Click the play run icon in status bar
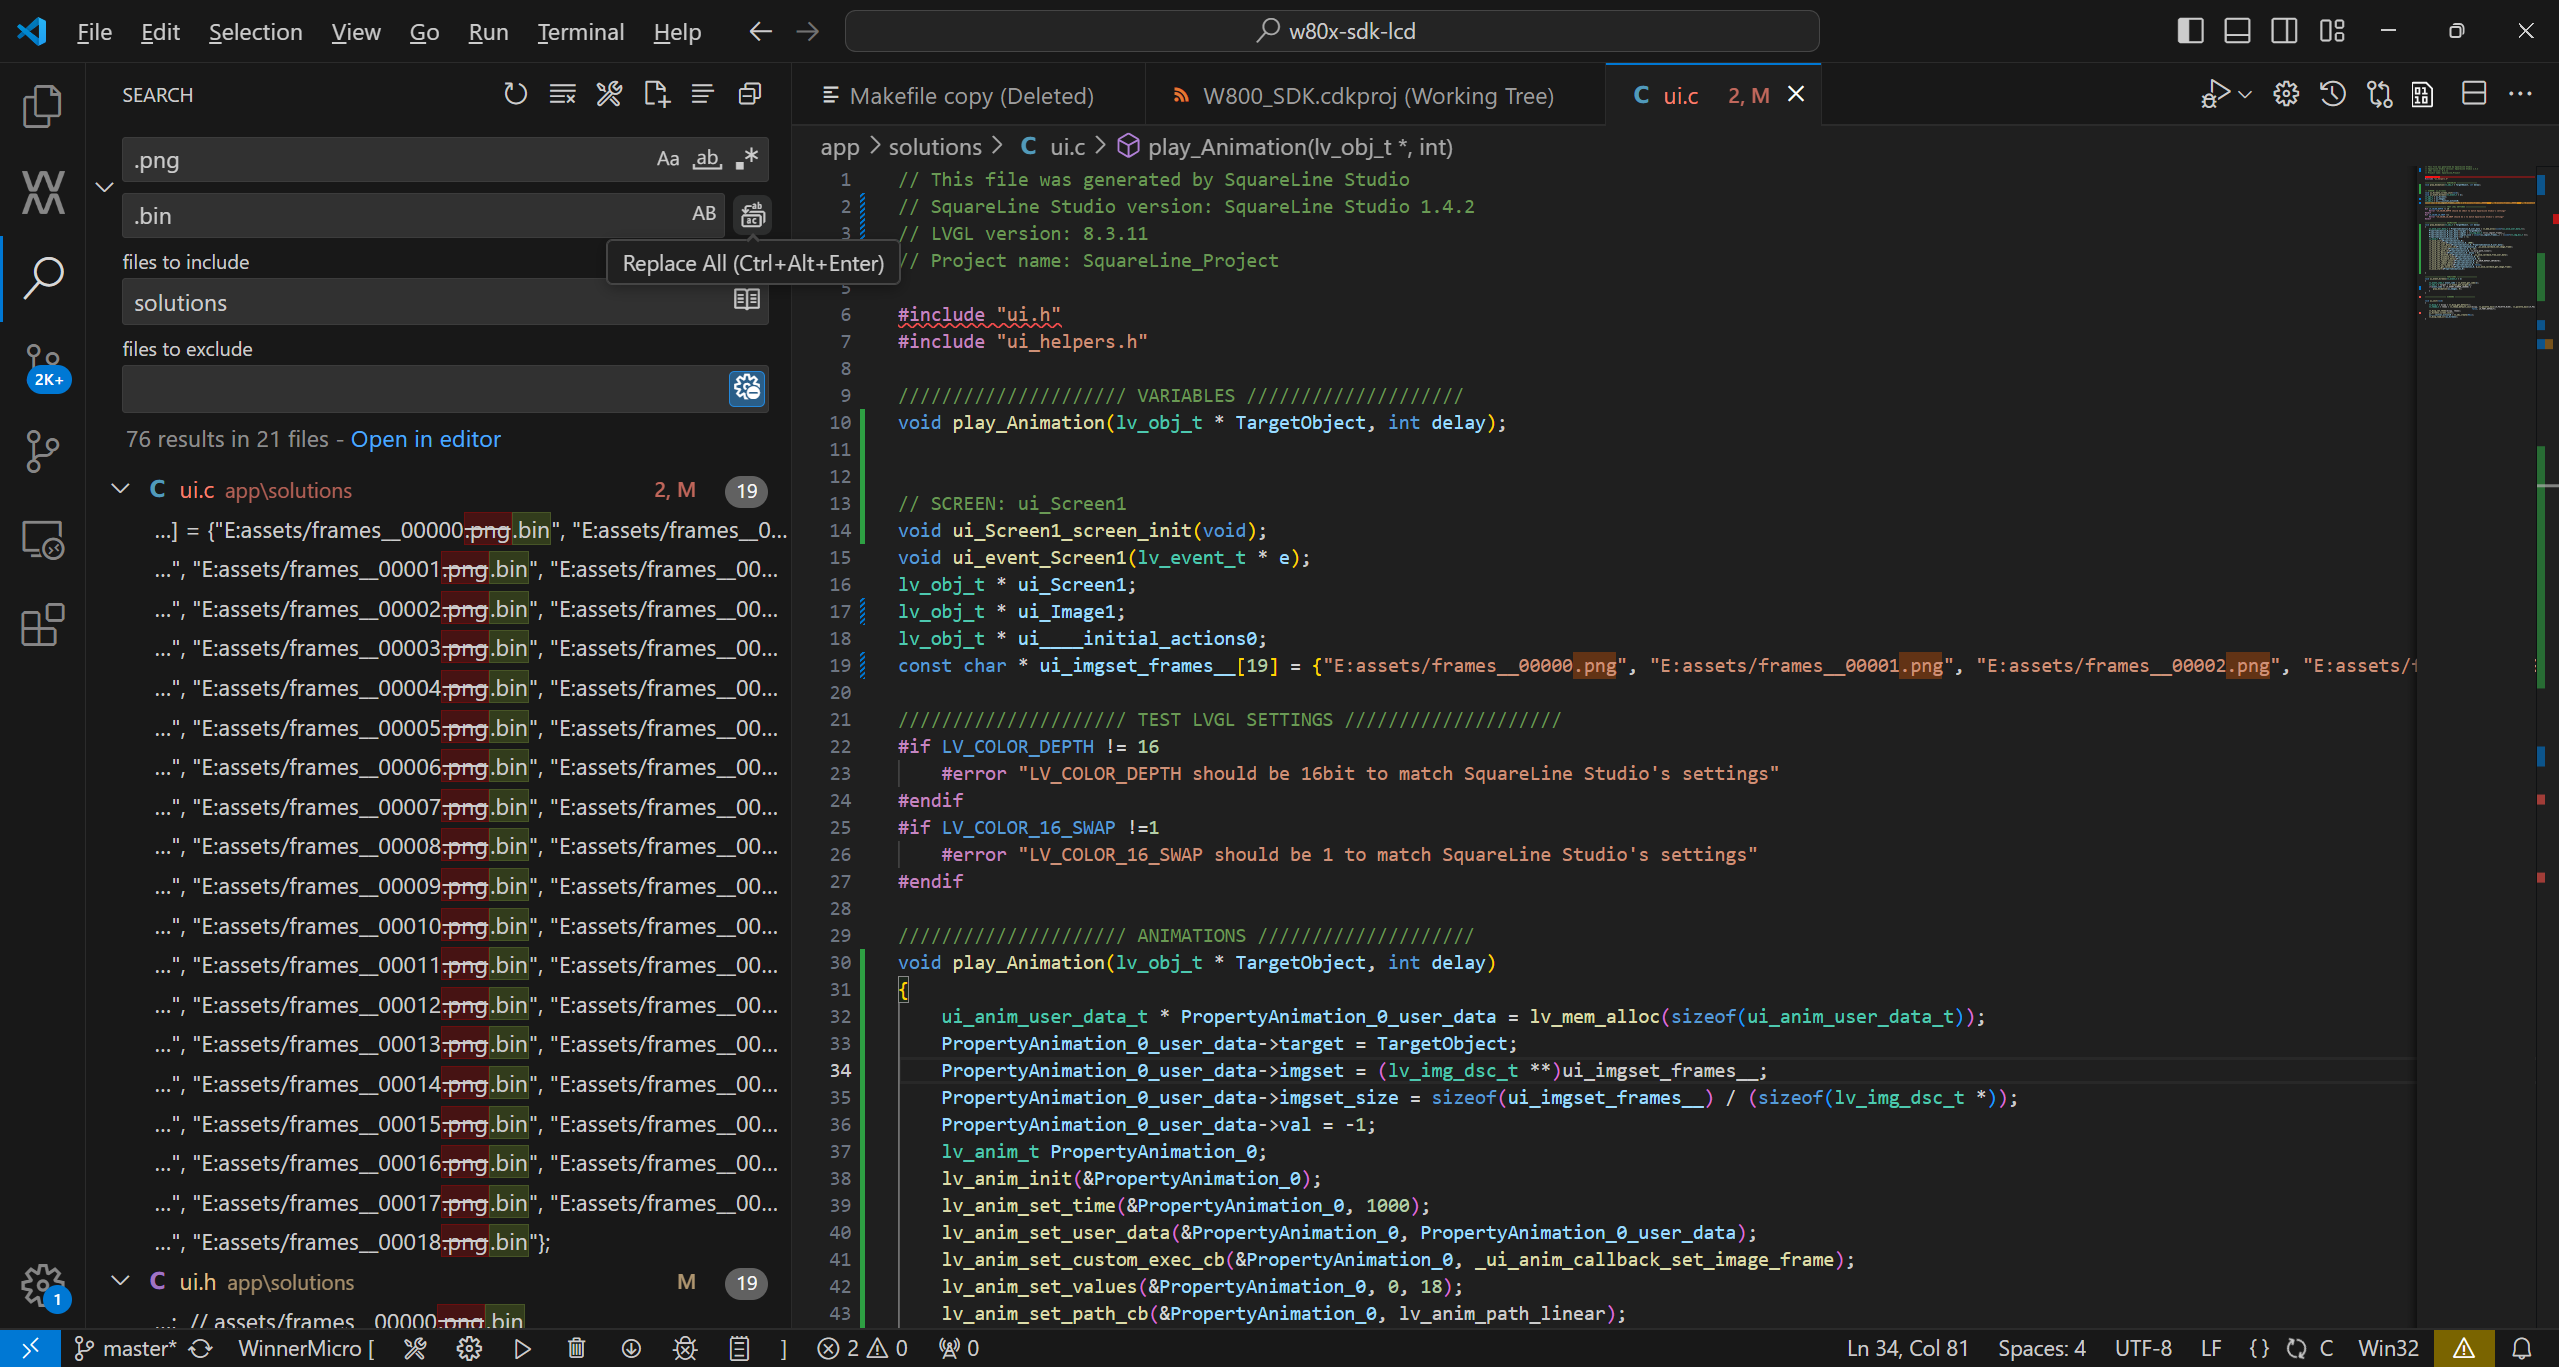Image resolution: width=2559 pixels, height=1367 pixels. click(x=522, y=1348)
